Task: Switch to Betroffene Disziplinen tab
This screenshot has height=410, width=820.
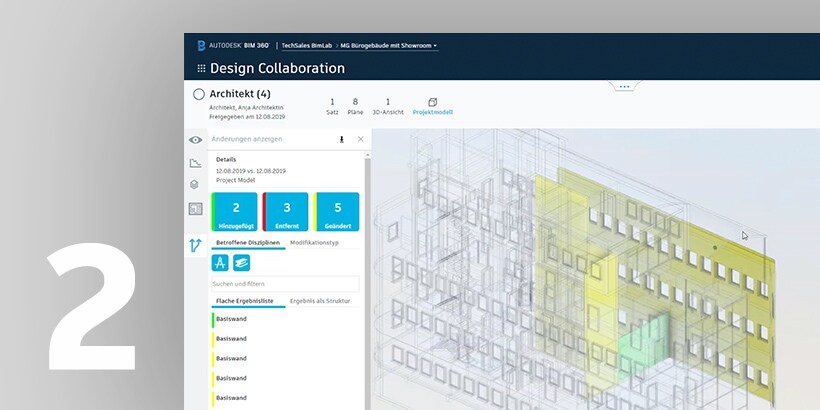Action: pos(248,243)
